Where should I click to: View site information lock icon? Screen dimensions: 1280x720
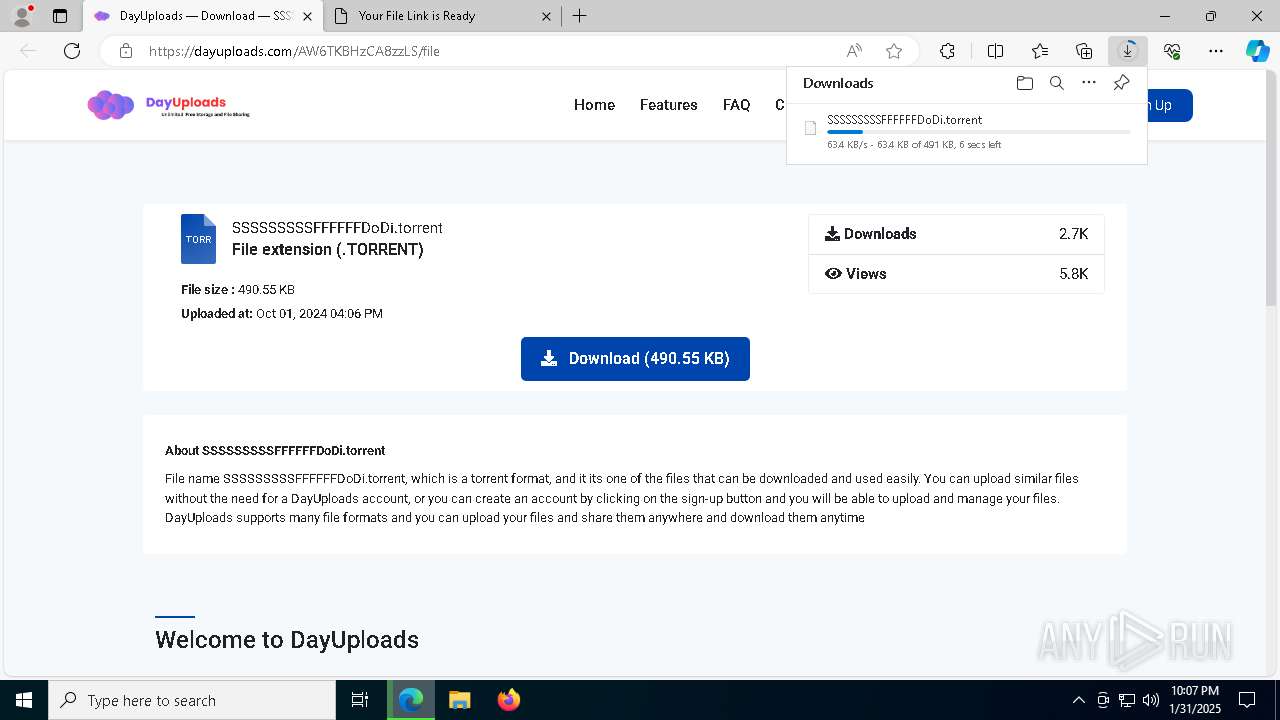[x=126, y=51]
